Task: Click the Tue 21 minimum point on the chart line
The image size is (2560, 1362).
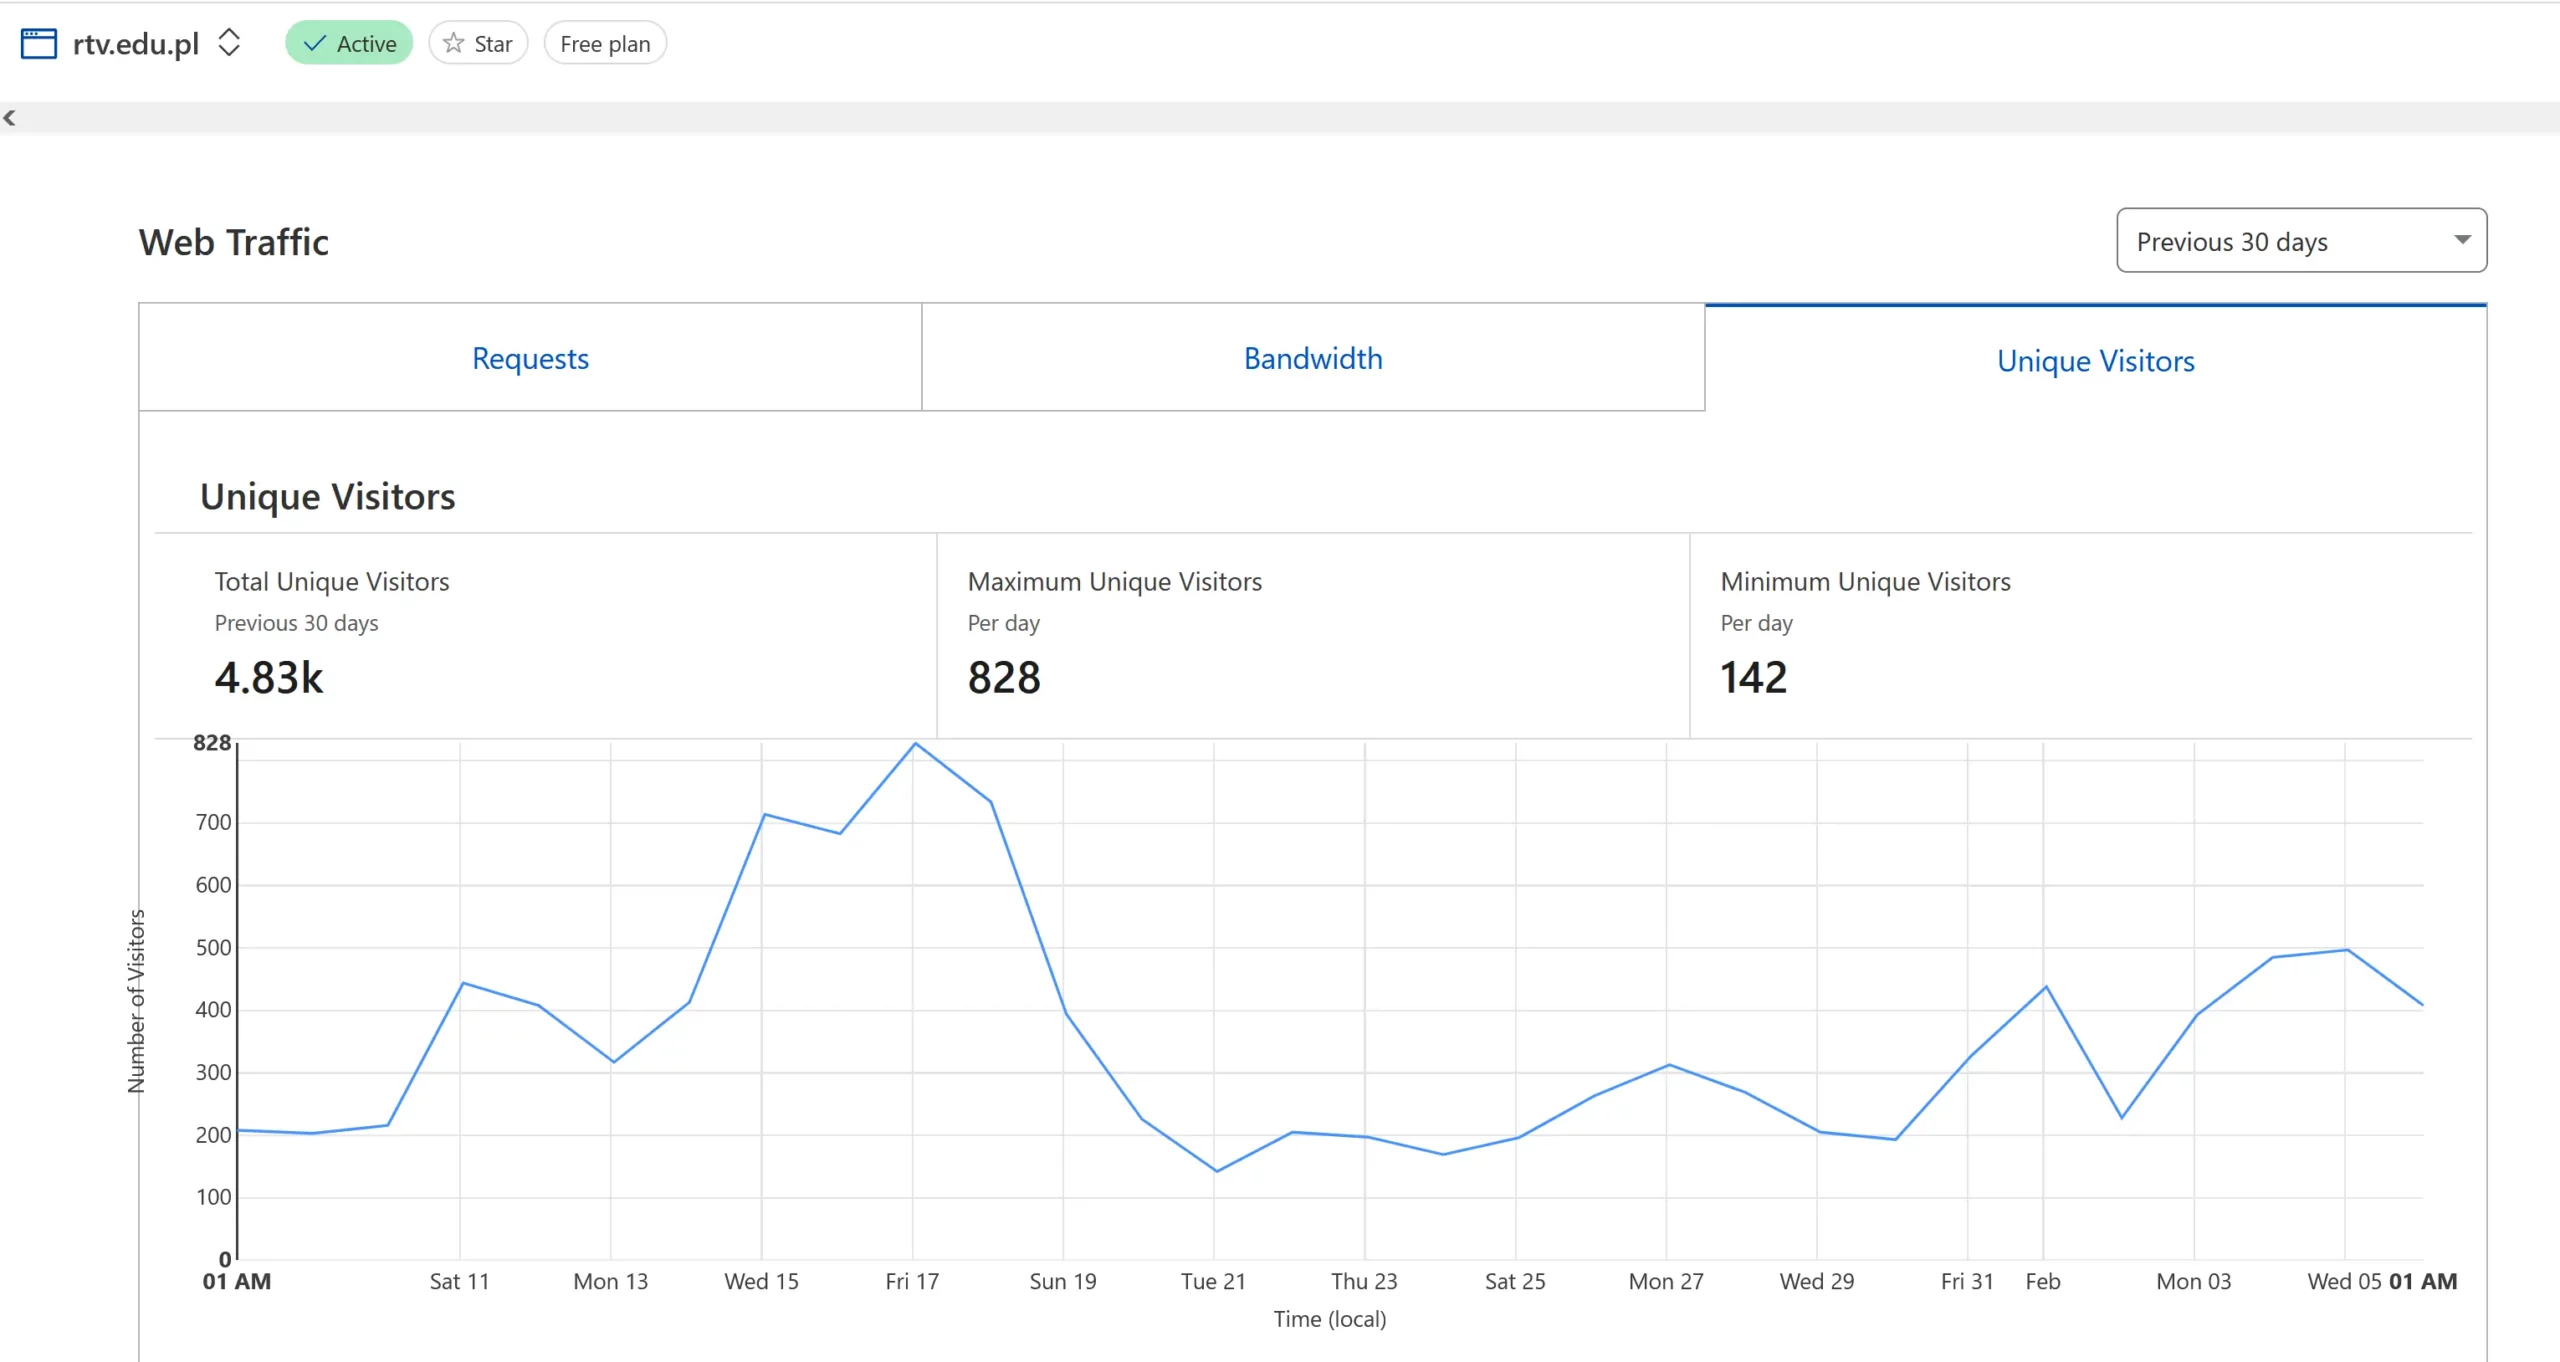Action: (1216, 1171)
